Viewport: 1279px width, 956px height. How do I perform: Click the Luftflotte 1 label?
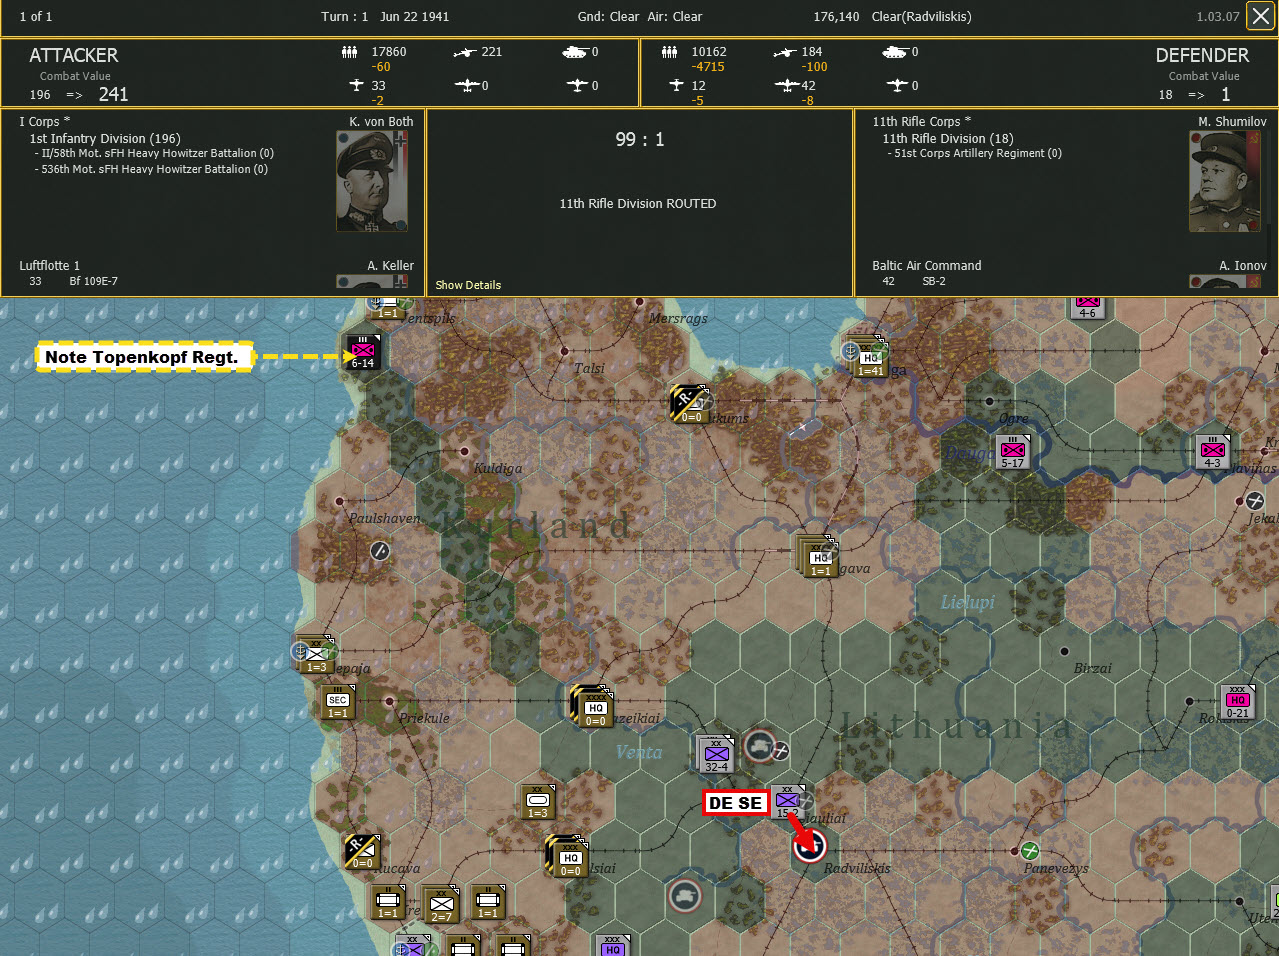click(x=50, y=266)
